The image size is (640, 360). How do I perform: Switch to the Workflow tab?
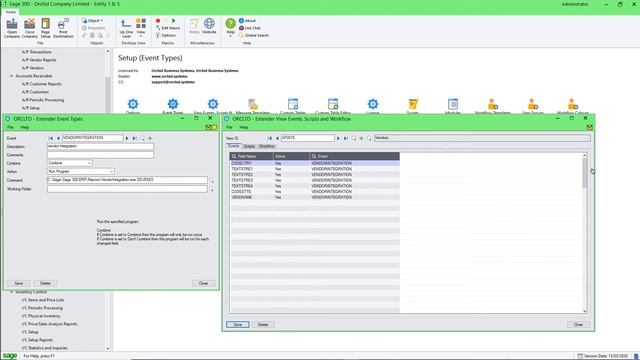pos(267,146)
